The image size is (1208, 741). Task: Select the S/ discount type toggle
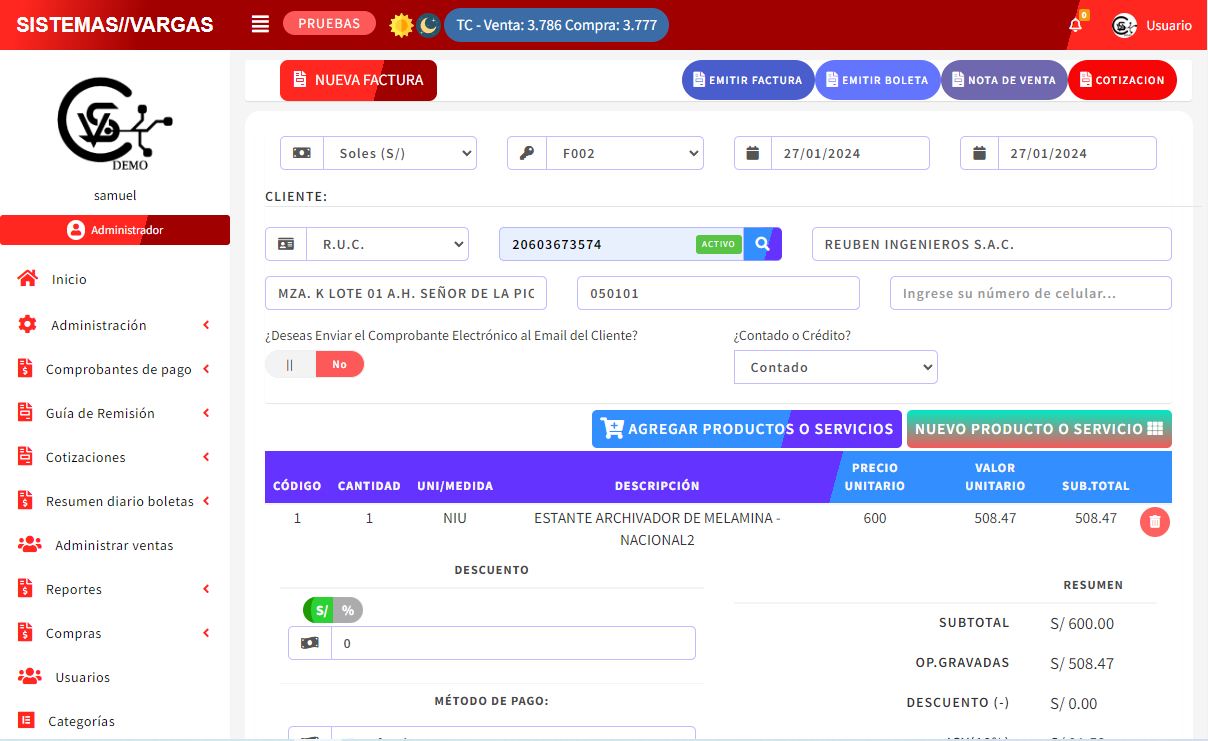click(x=320, y=610)
